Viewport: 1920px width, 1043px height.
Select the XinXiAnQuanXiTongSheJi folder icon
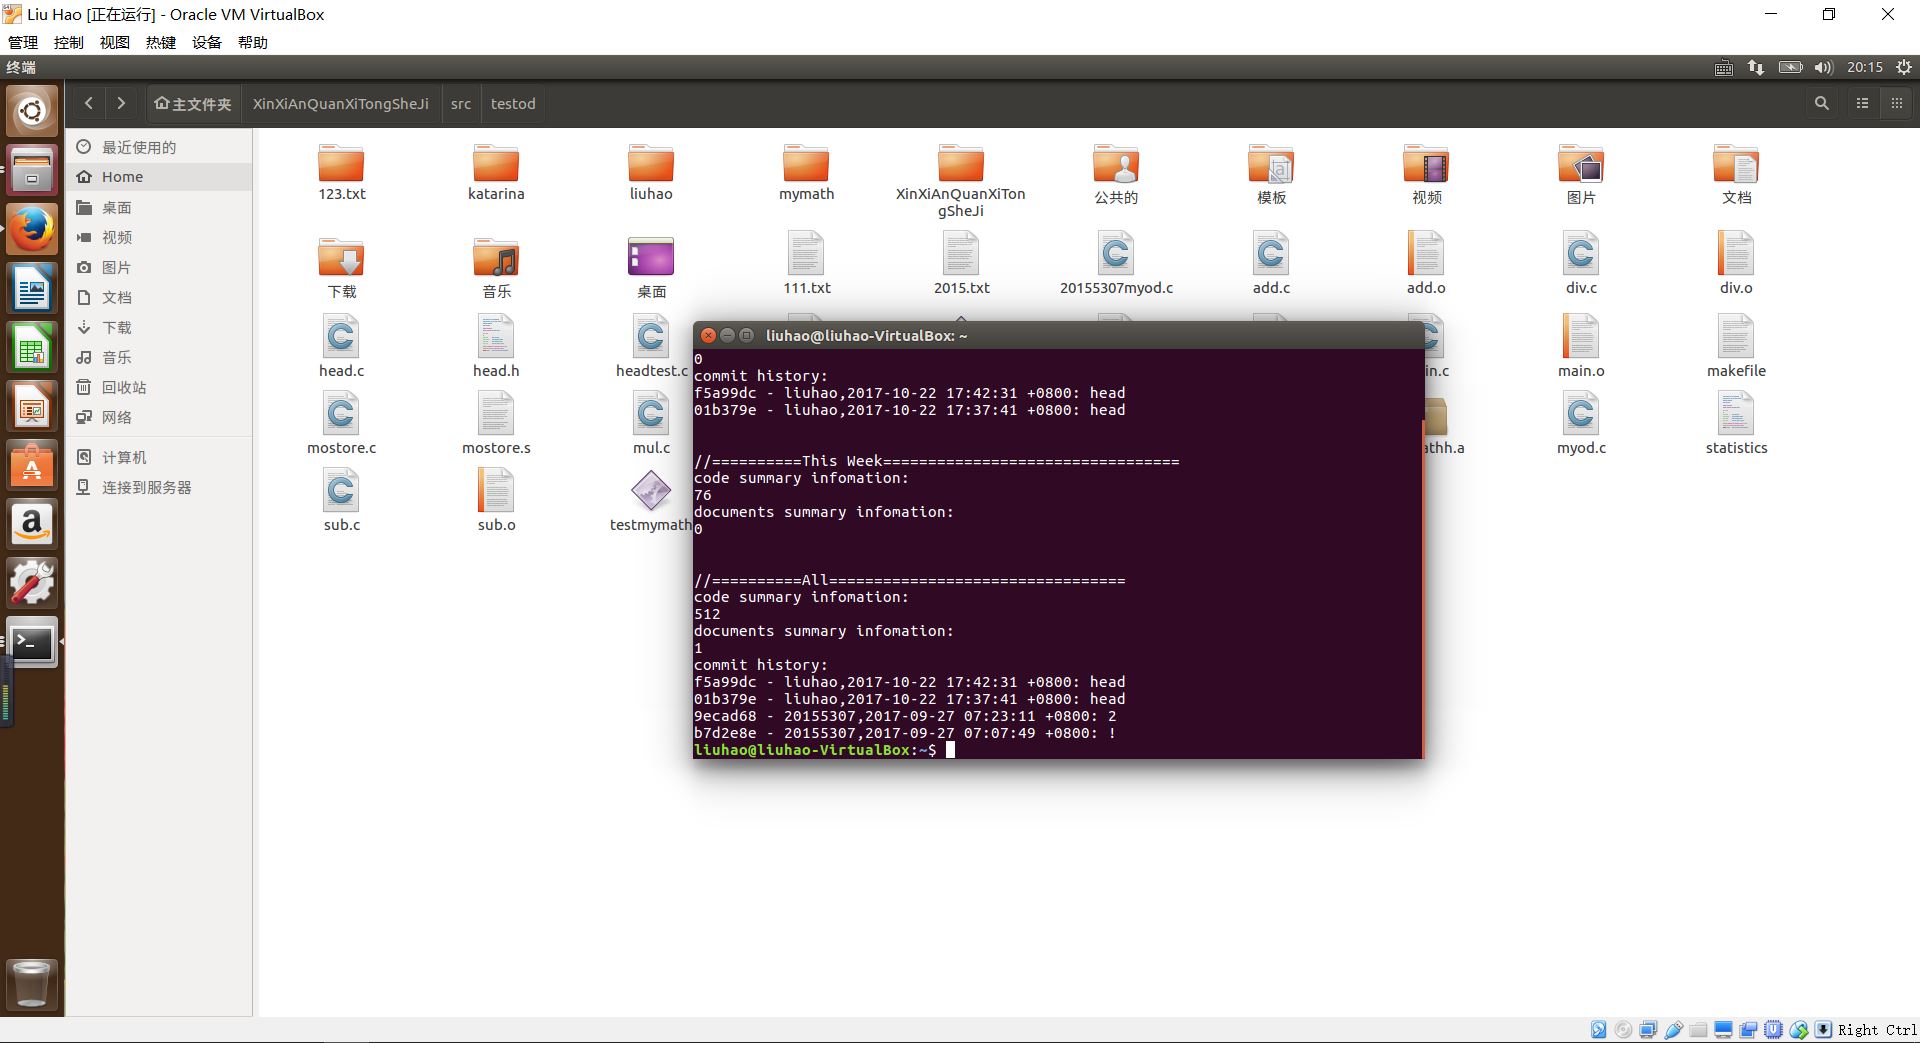(x=961, y=162)
